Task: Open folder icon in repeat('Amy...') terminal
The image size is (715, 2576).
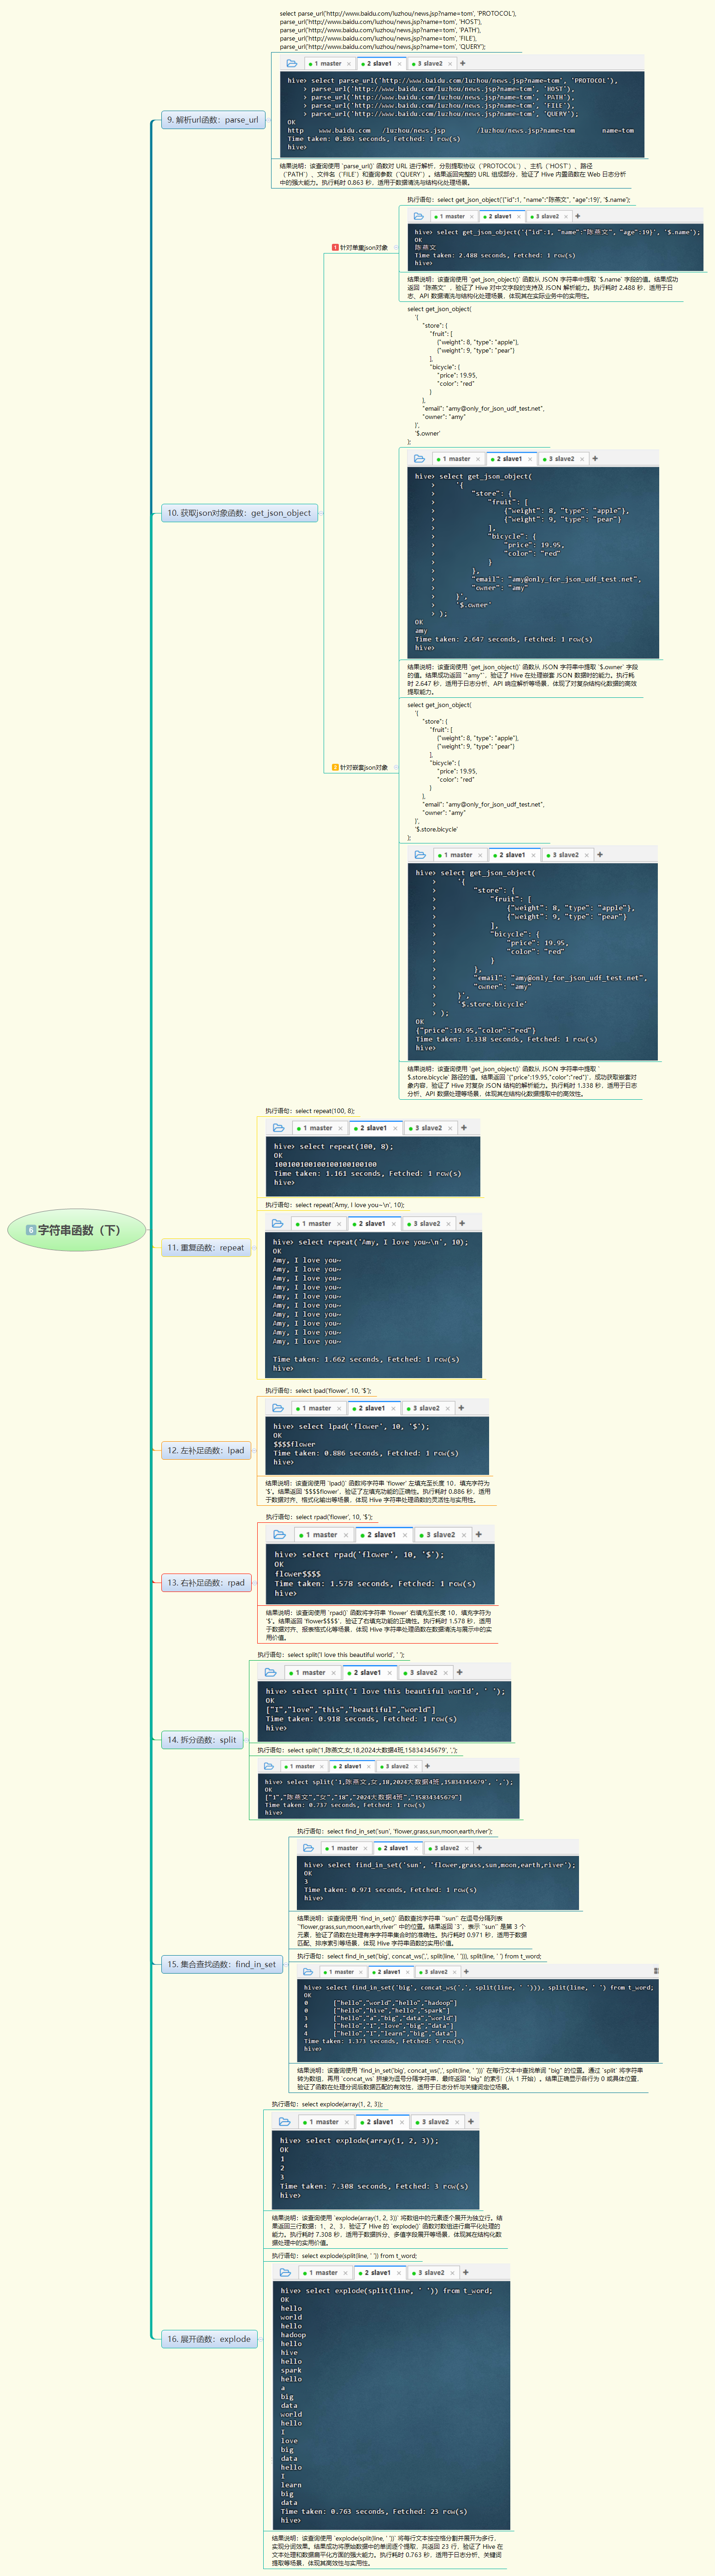Action: pos(278,1223)
